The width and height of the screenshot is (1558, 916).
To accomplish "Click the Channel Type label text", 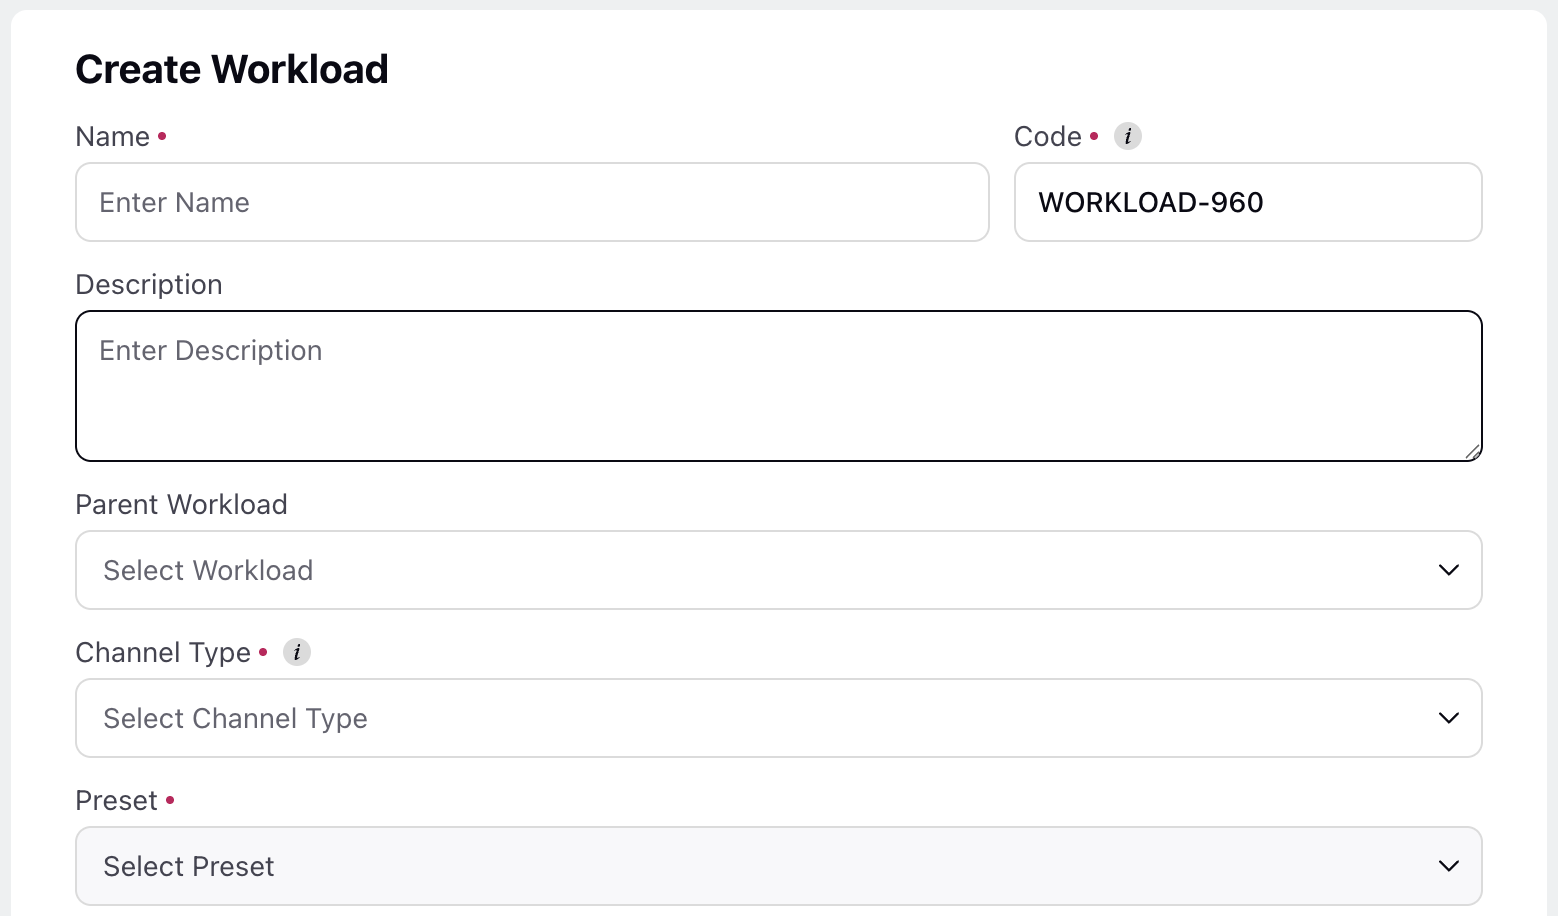I will (x=163, y=652).
